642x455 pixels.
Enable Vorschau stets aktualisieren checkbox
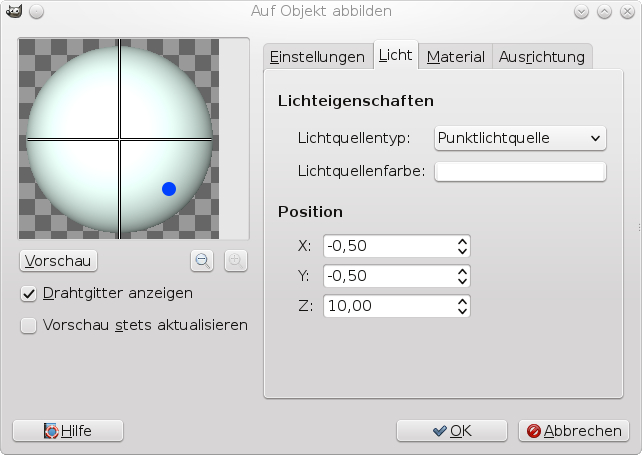pyautogui.click(x=28, y=326)
